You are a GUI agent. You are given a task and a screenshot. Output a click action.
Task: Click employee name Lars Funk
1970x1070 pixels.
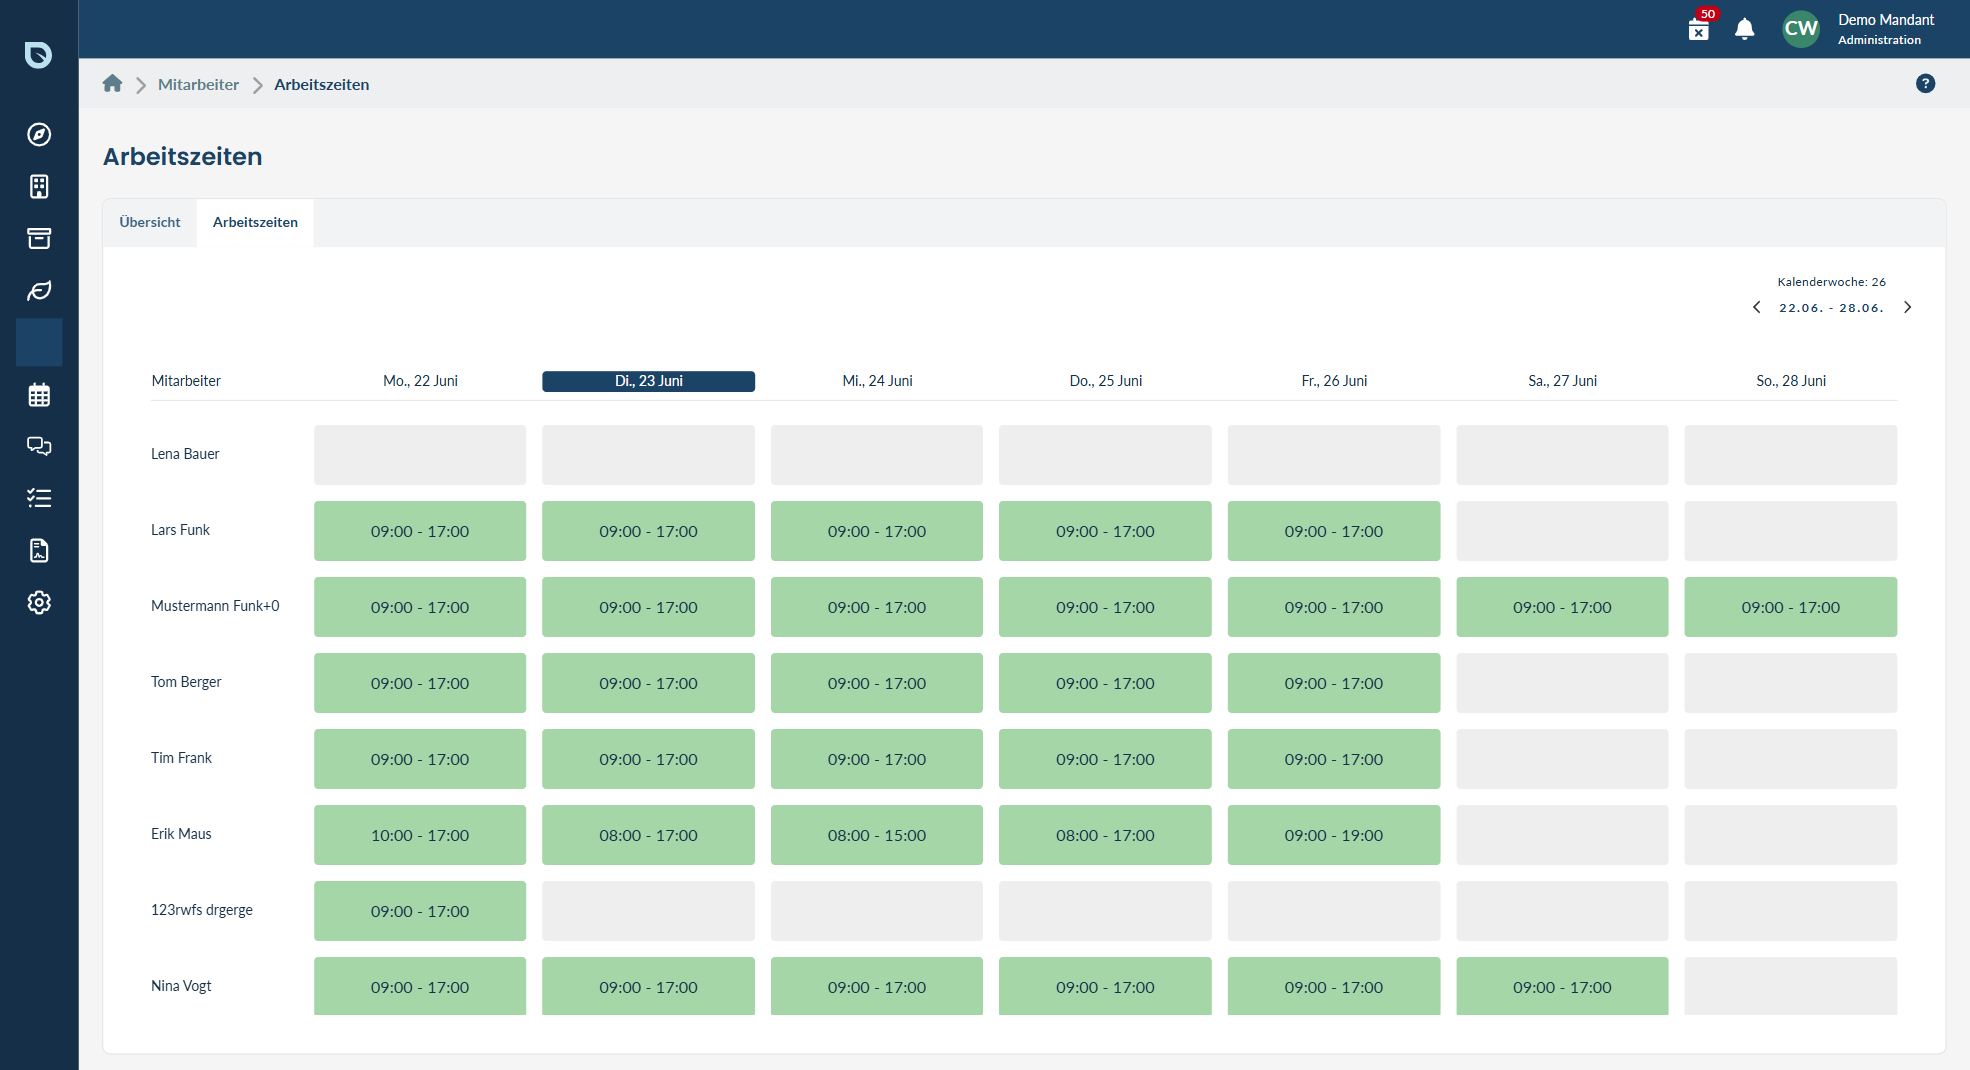tap(180, 530)
